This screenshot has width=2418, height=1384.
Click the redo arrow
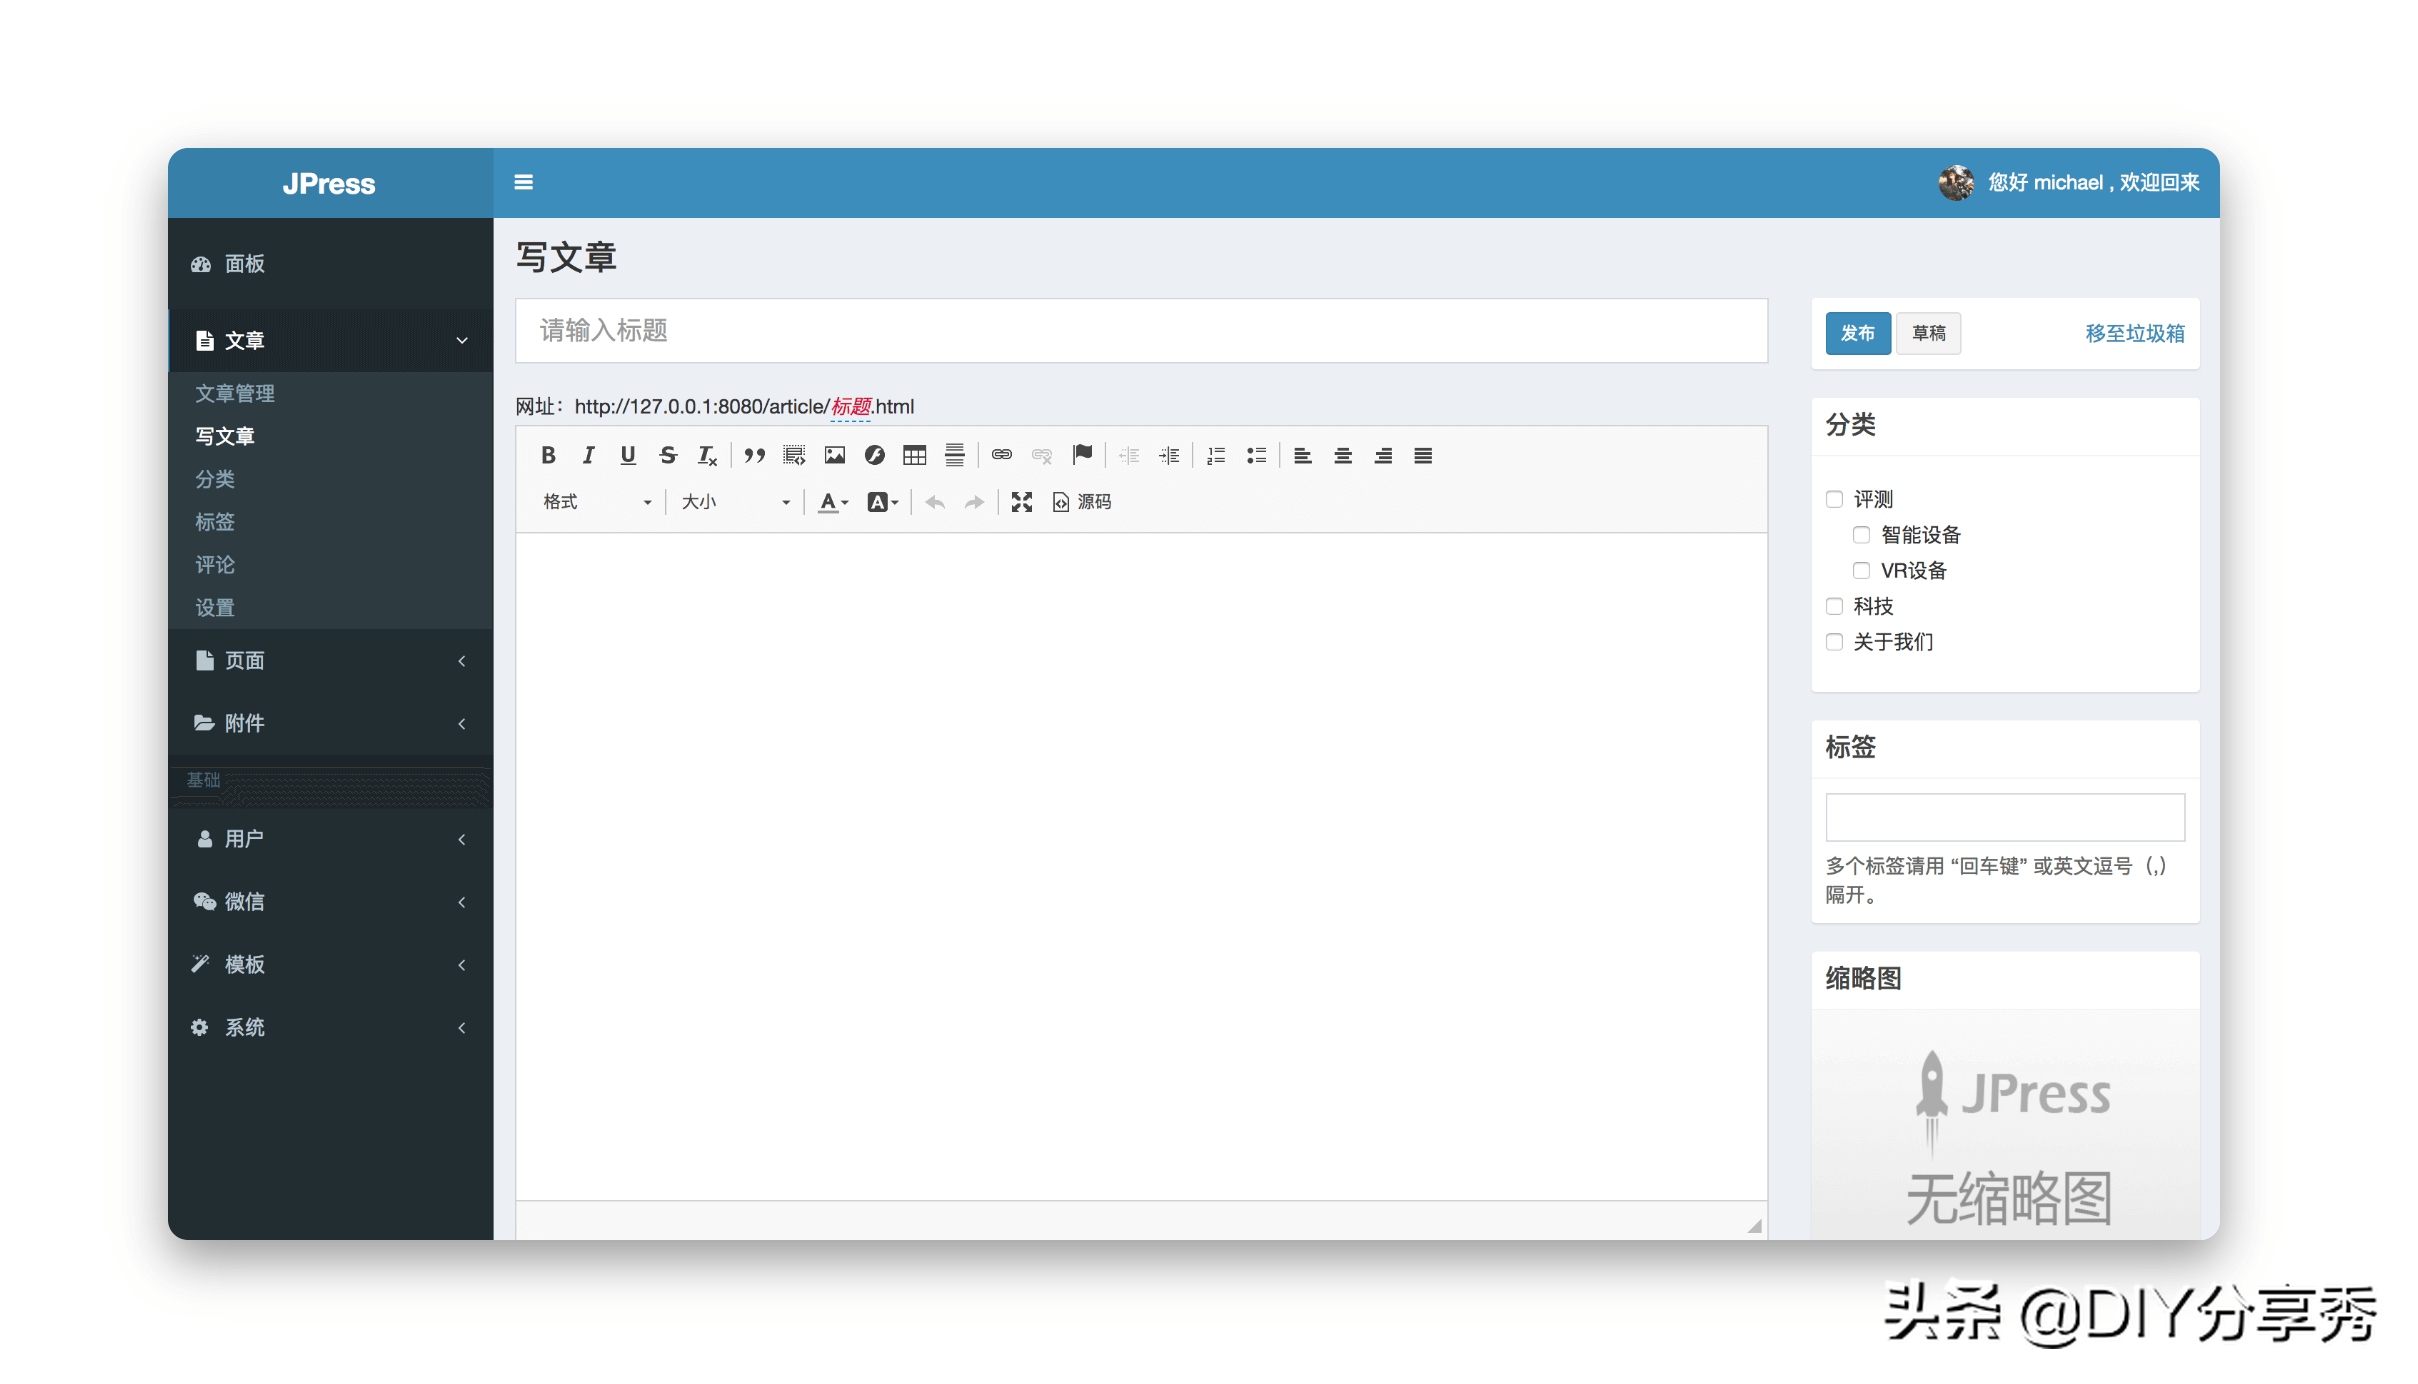point(974,502)
